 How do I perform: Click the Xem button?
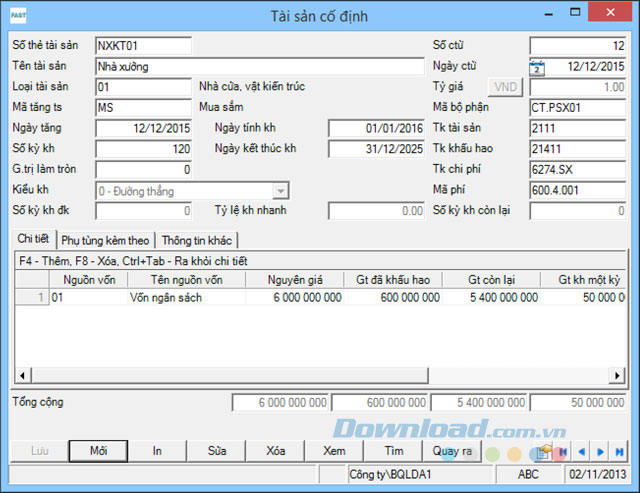point(334,451)
